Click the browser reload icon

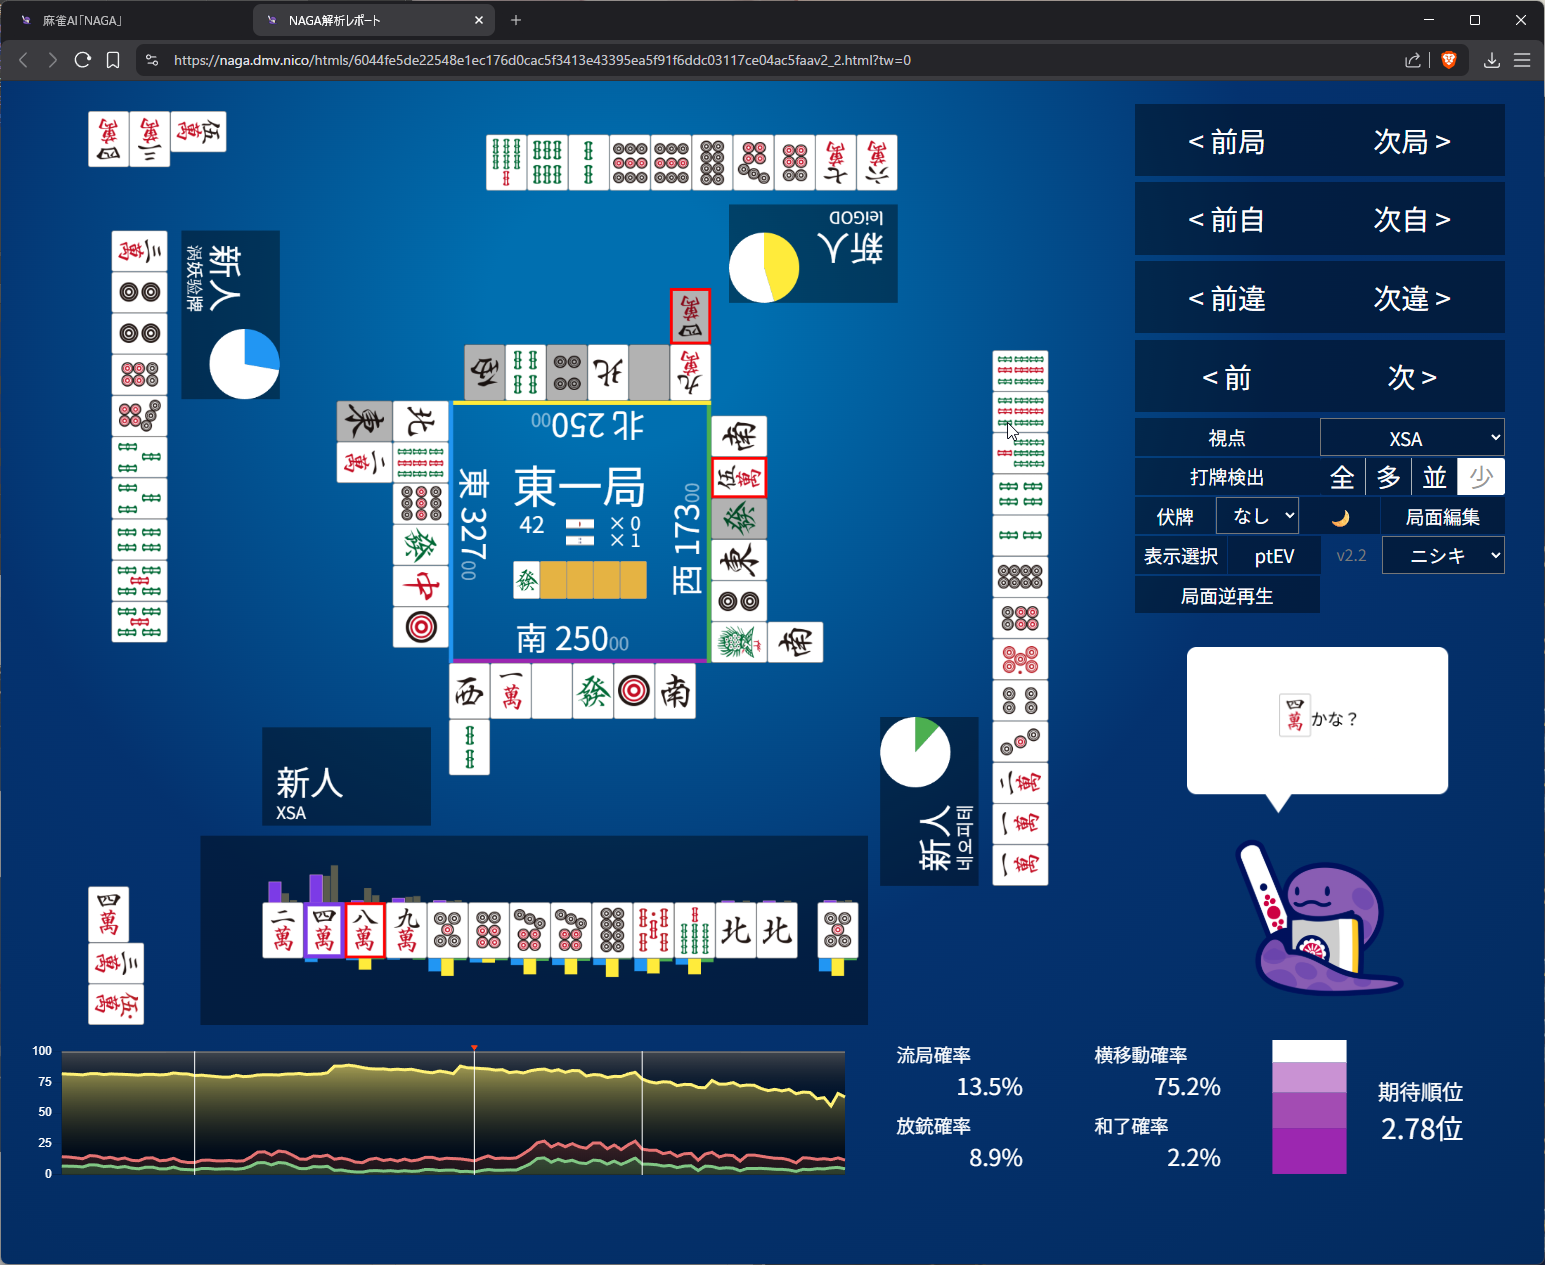pyautogui.click(x=83, y=60)
